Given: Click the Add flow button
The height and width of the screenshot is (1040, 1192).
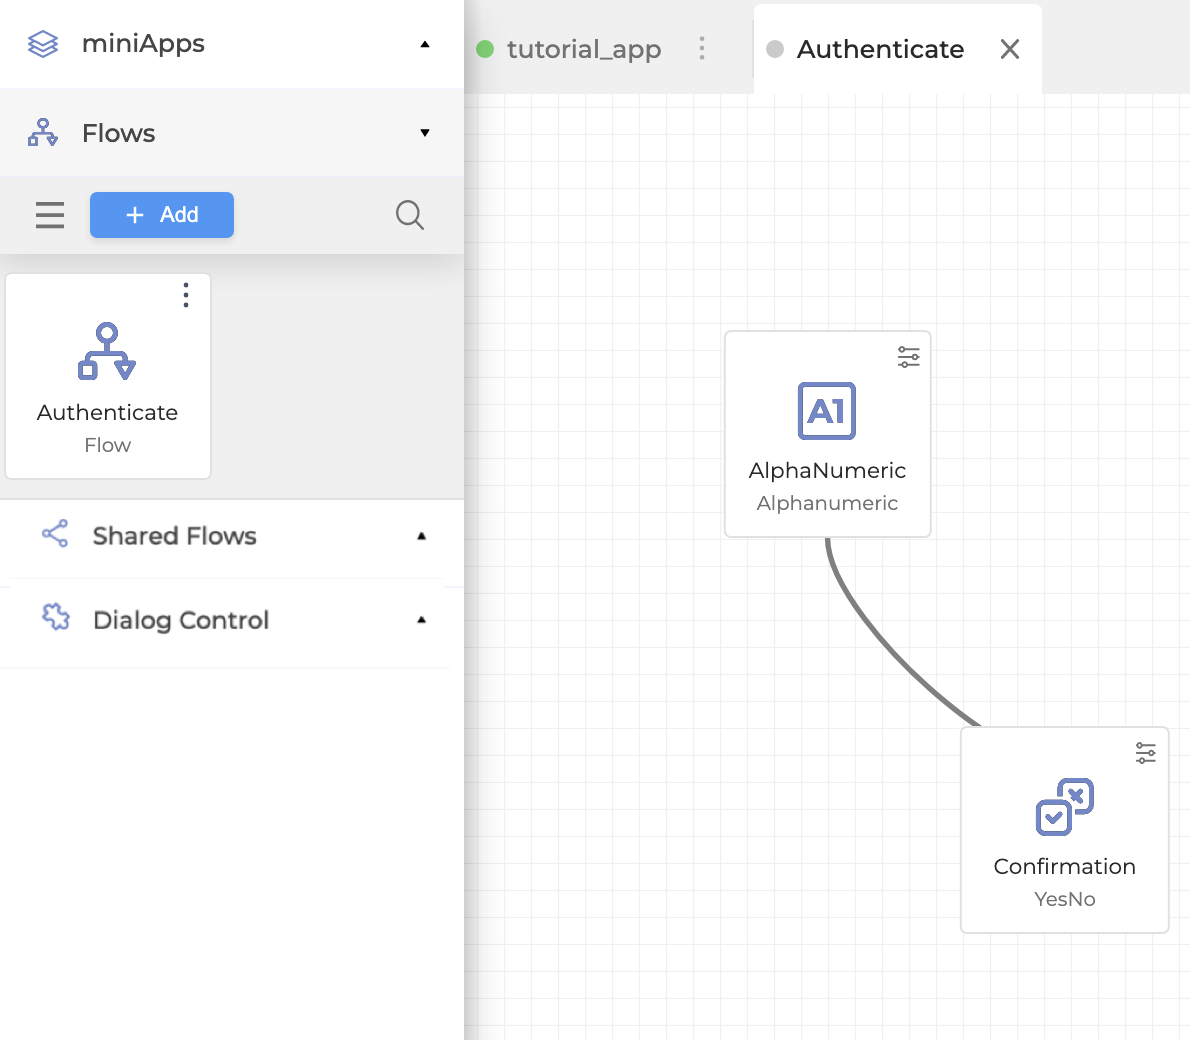Looking at the screenshot, I should (162, 215).
